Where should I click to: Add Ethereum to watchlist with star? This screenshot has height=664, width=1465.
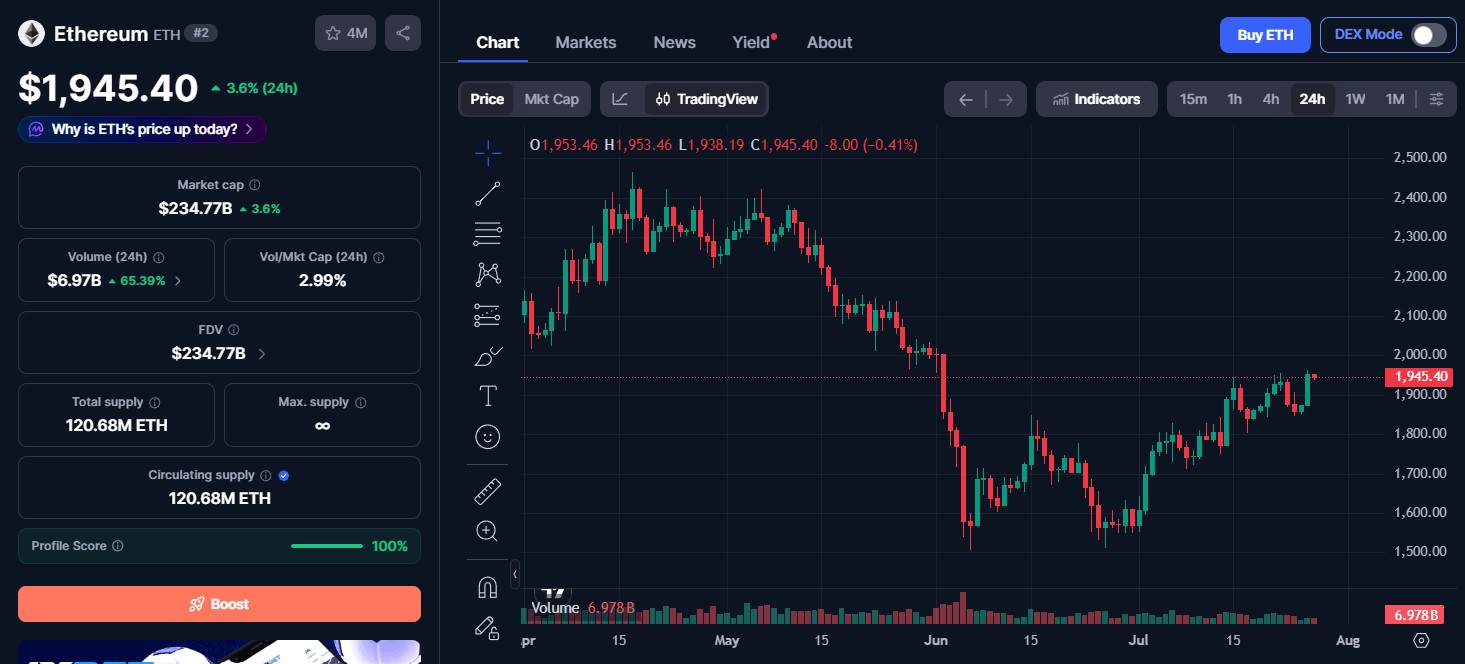(346, 33)
